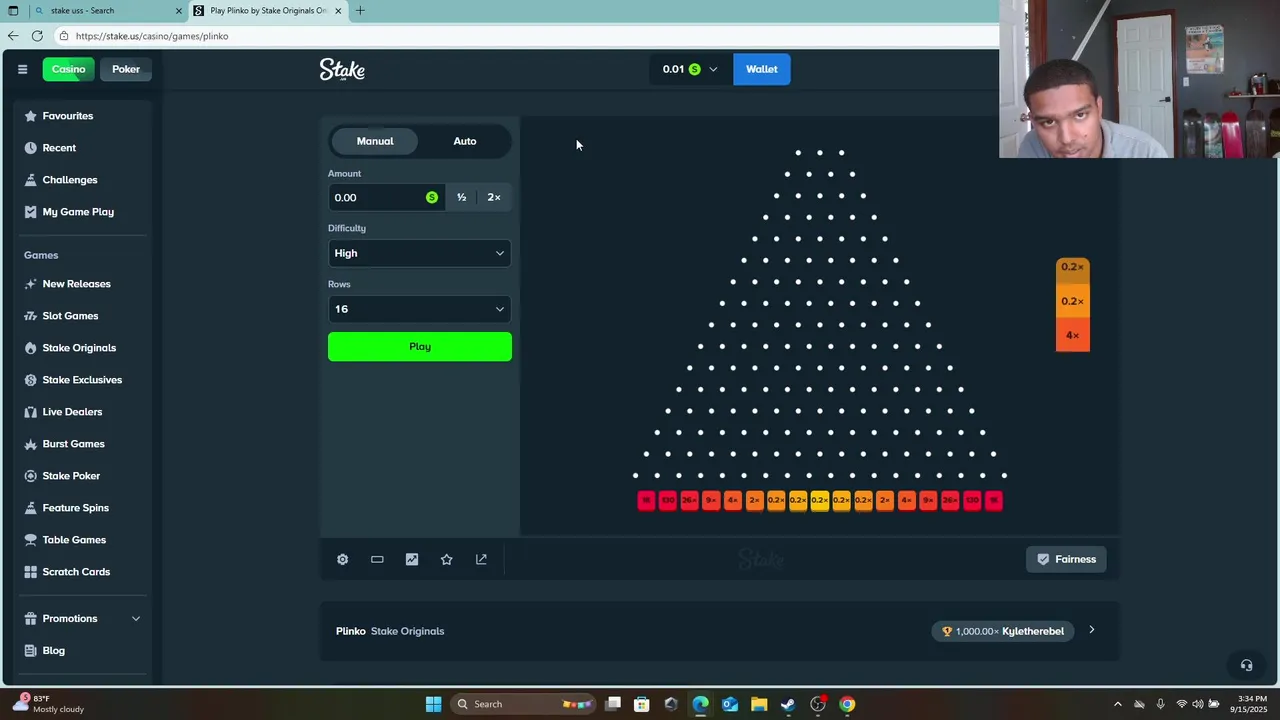Open the Windows Start menu
Screen dimensions: 1280x720
433,704
